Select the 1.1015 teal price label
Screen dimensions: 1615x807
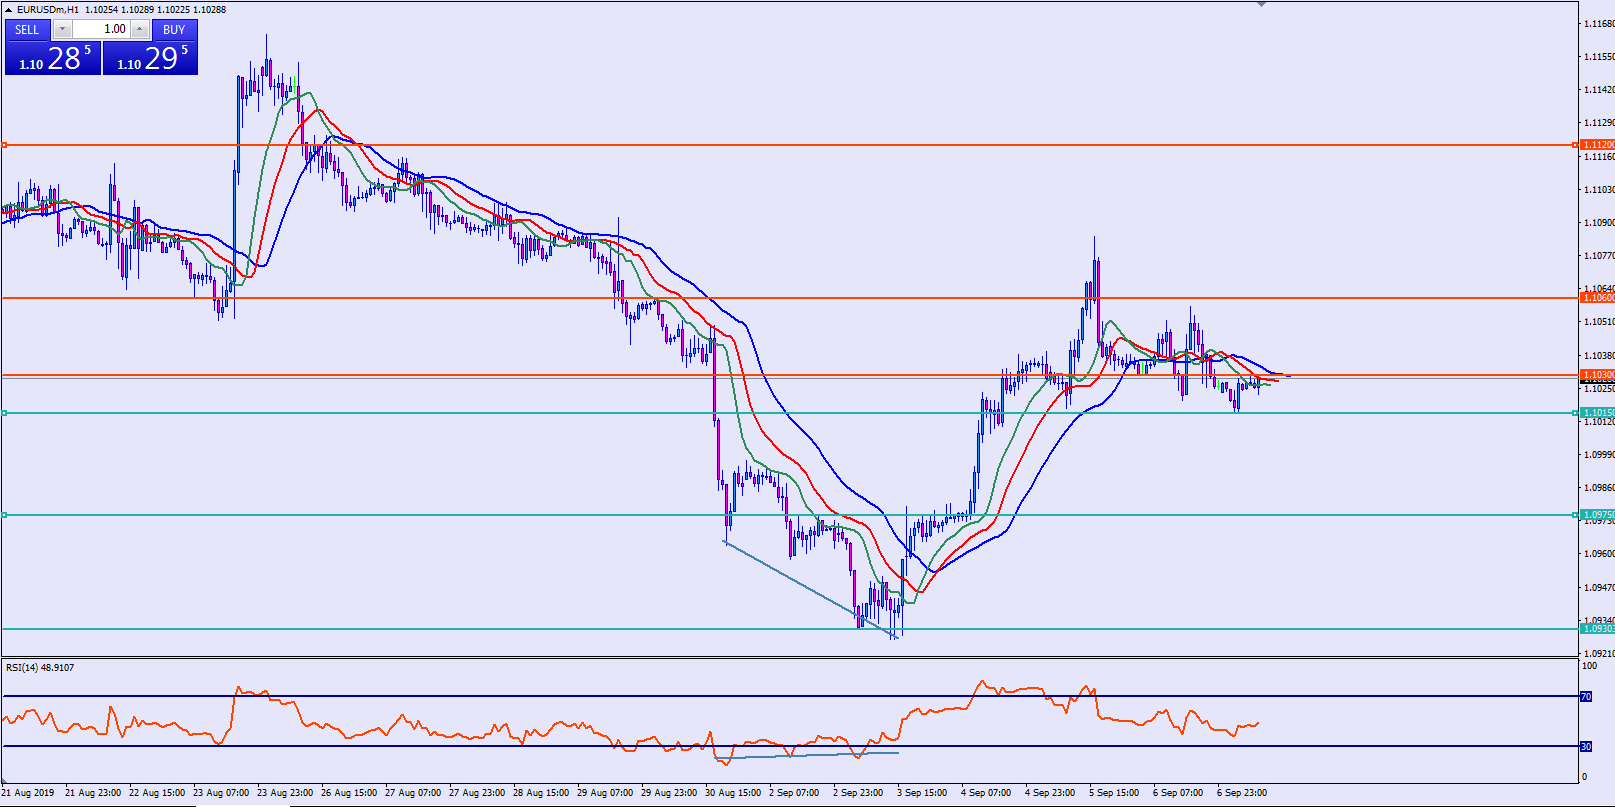coord(1597,413)
